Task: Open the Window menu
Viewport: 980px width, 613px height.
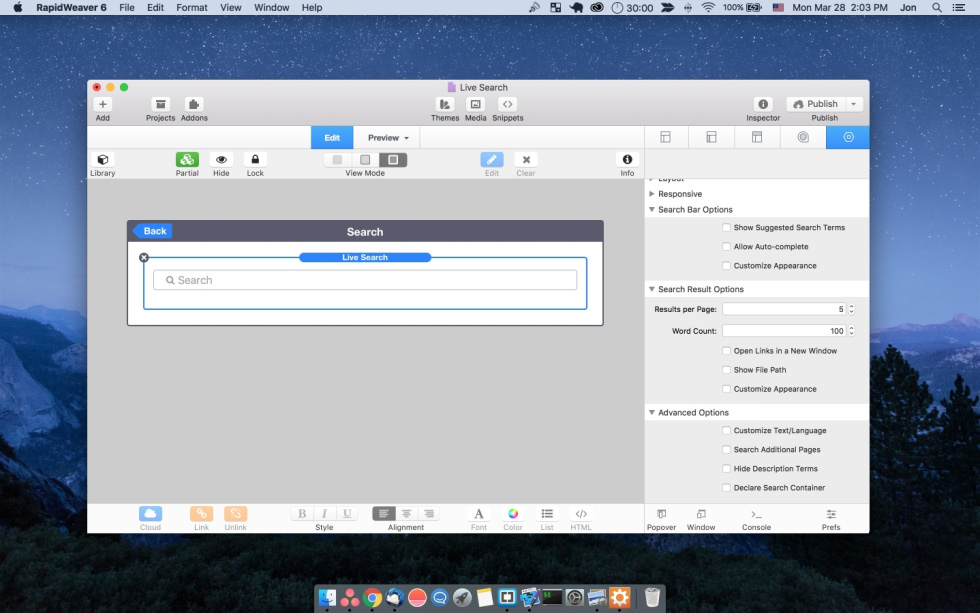Action: pos(271,7)
